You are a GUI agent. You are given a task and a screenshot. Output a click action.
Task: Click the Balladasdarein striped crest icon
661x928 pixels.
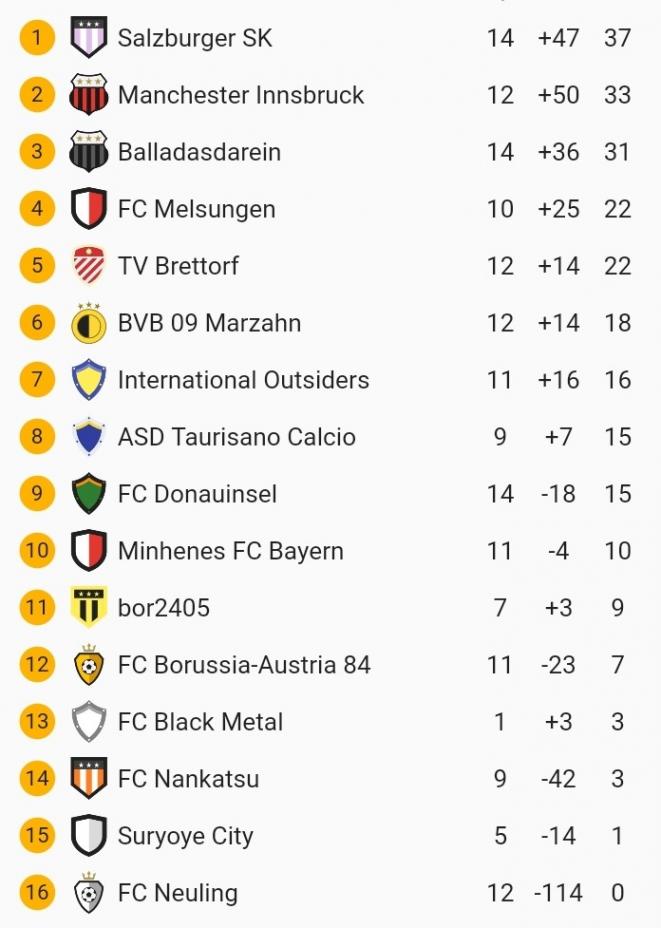[x=89, y=152]
